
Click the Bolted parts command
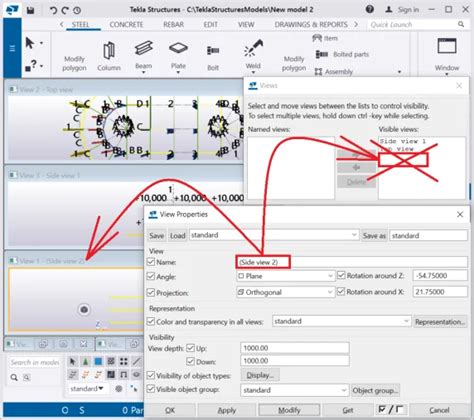tap(342, 54)
